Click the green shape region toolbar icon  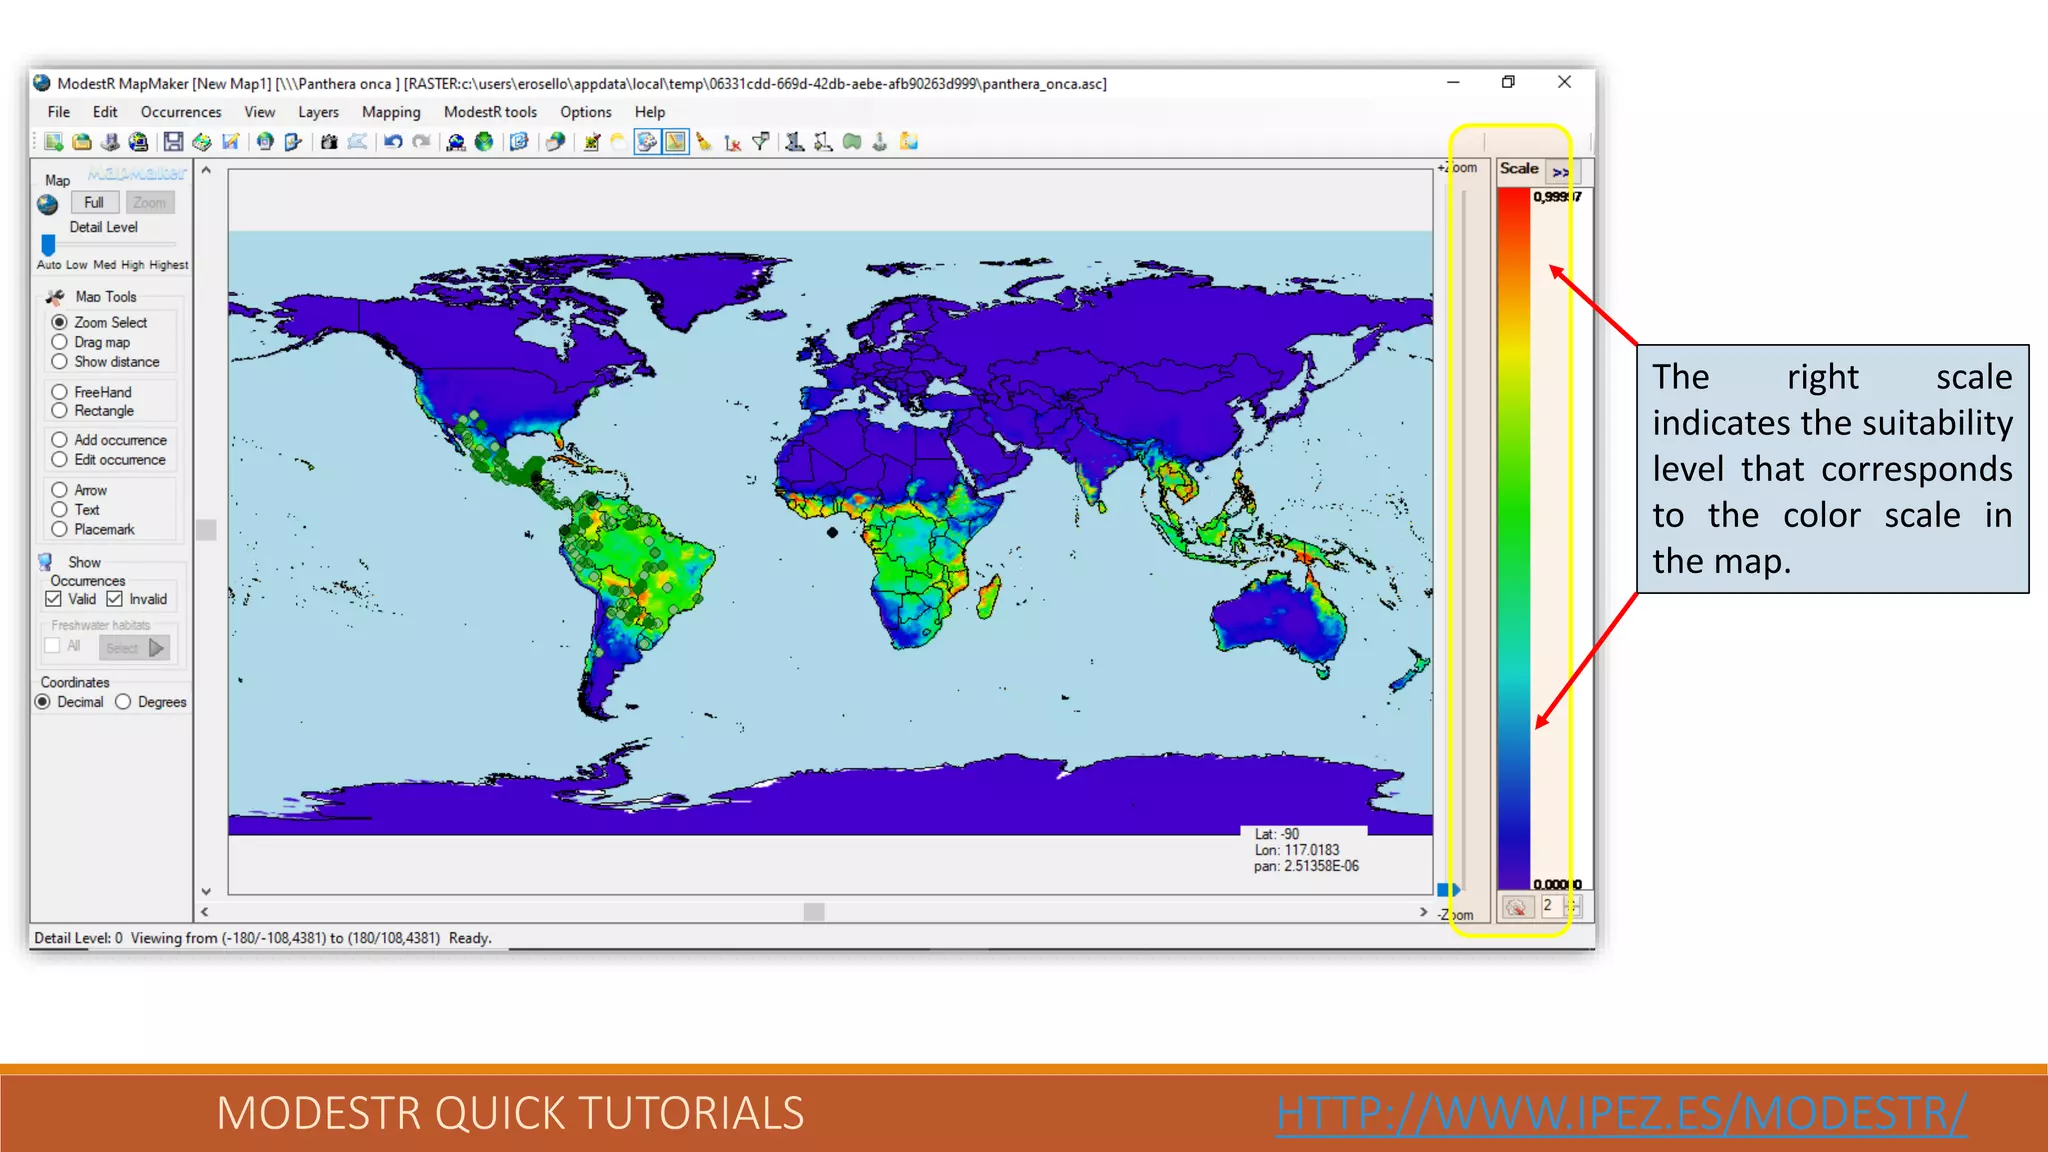(852, 142)
